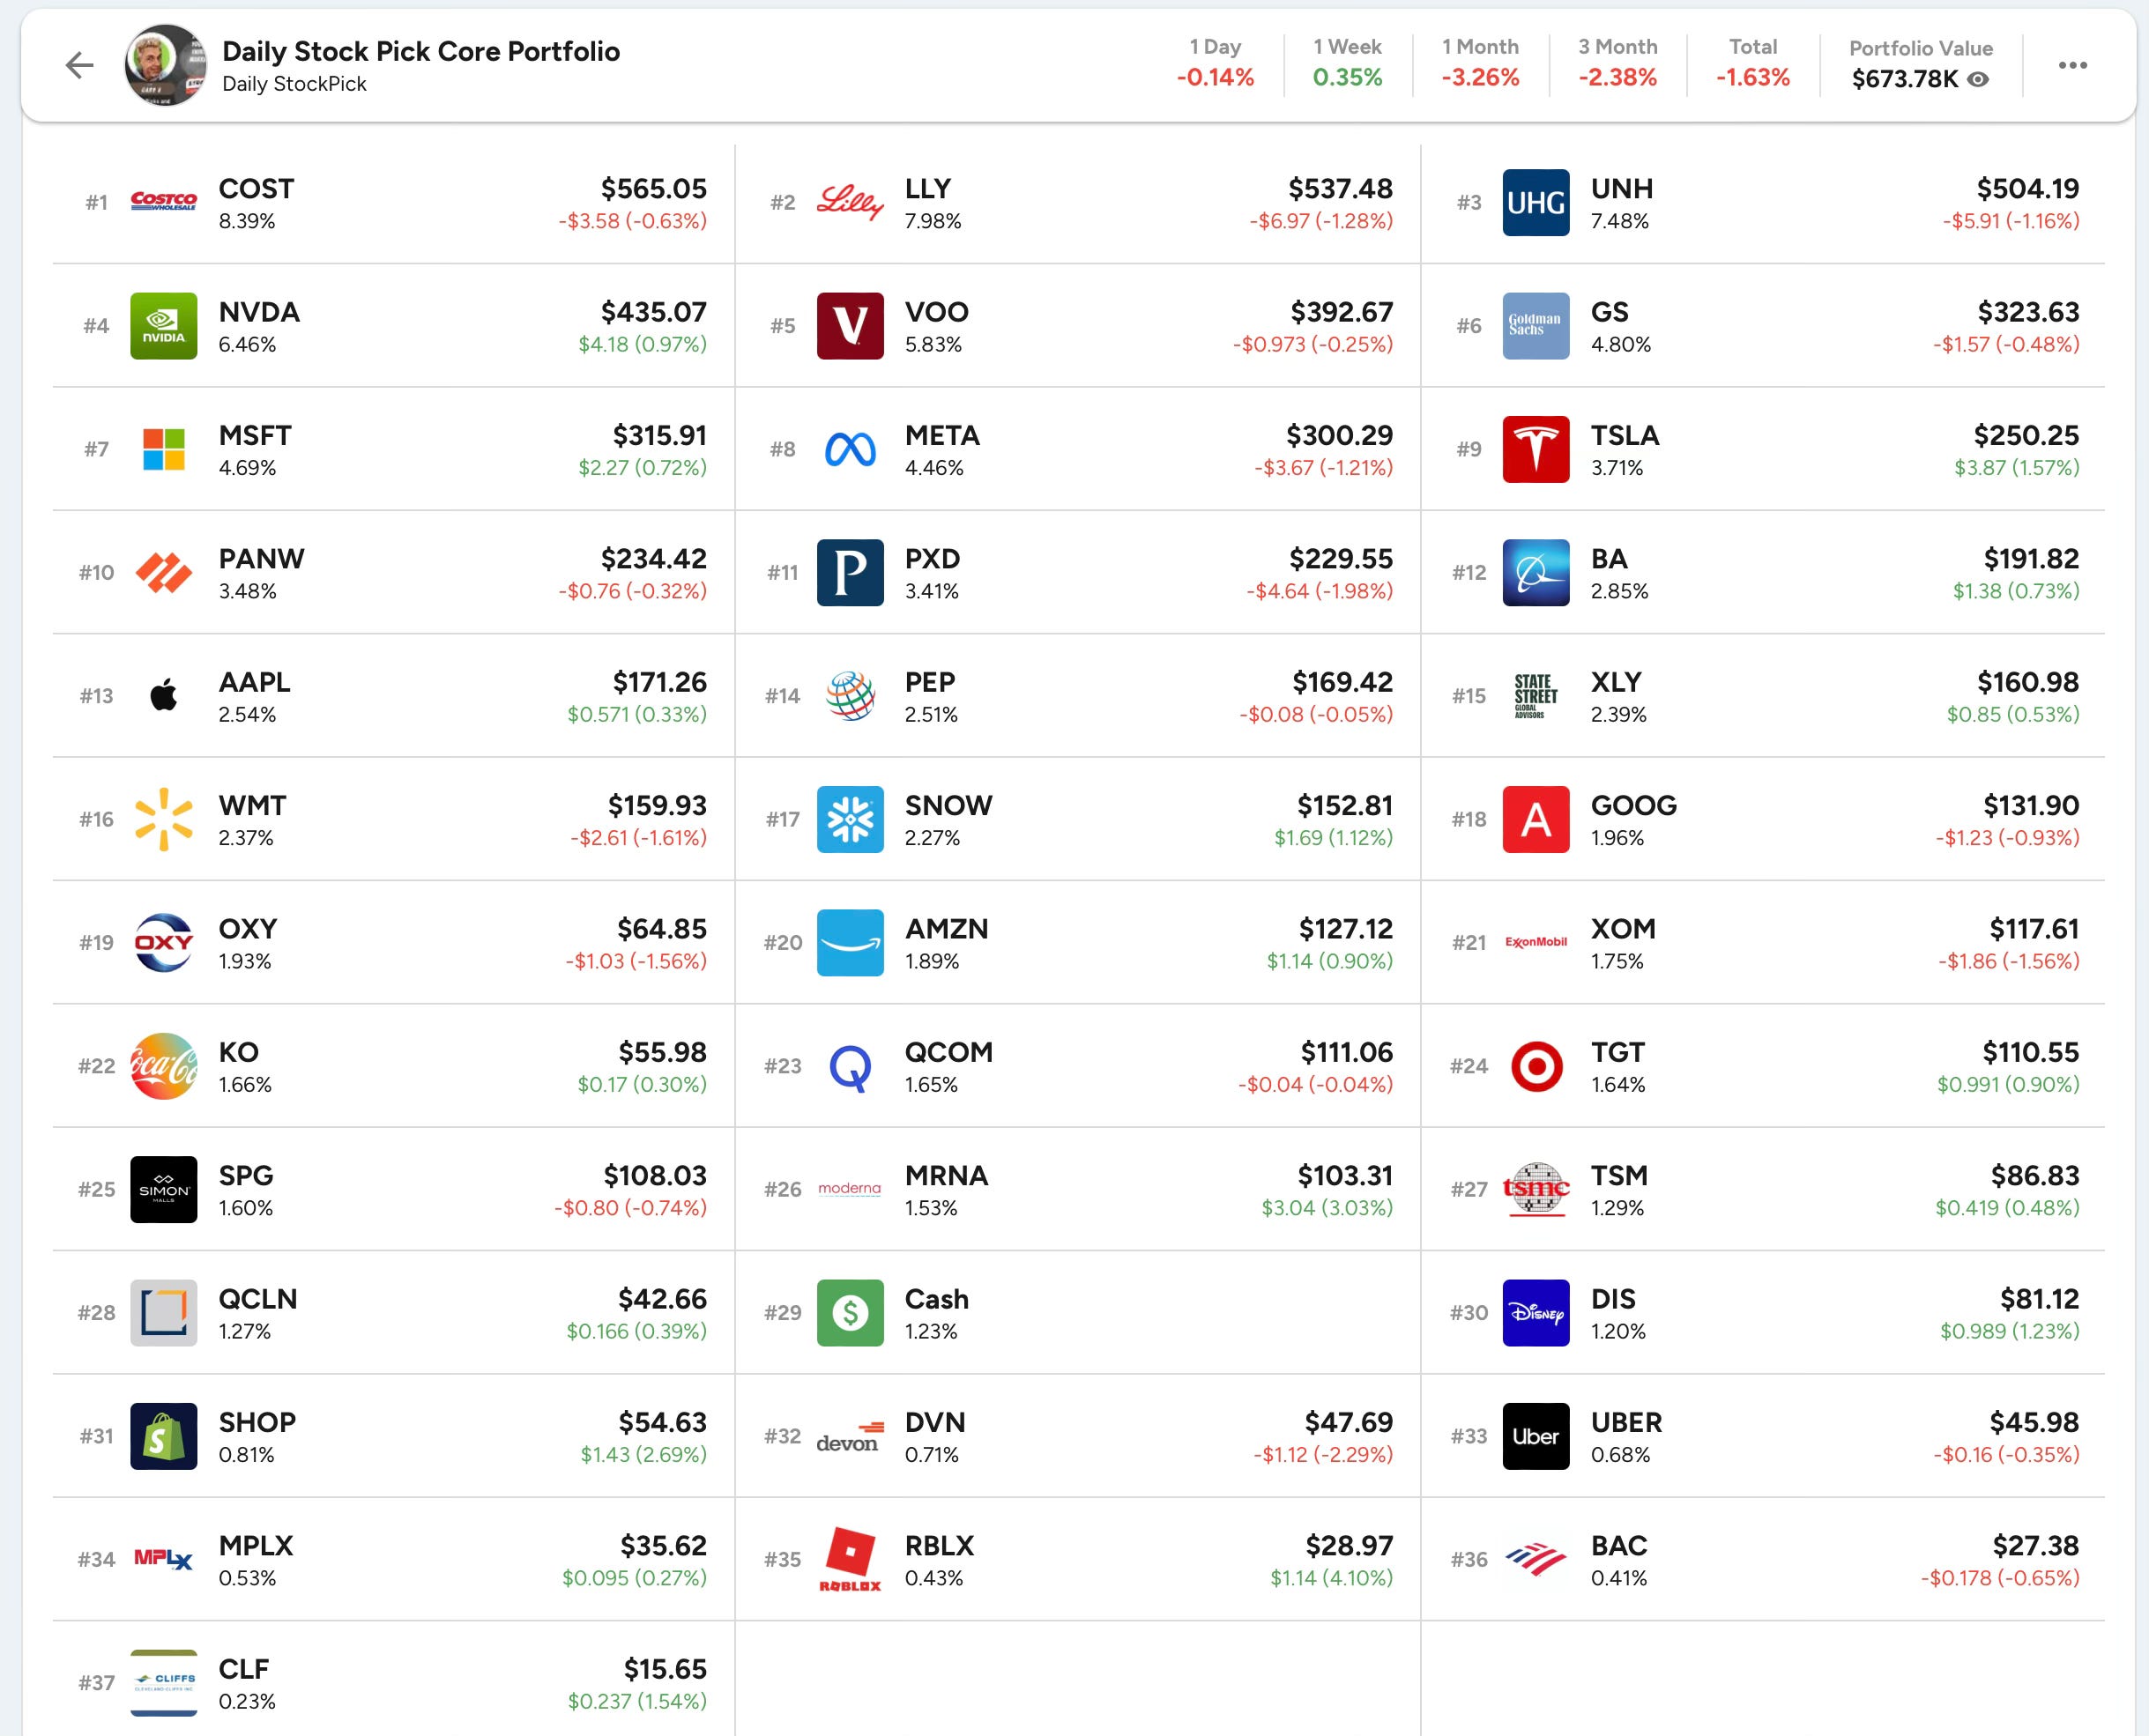Click the Shopify SHOP bag icon

164,1436
